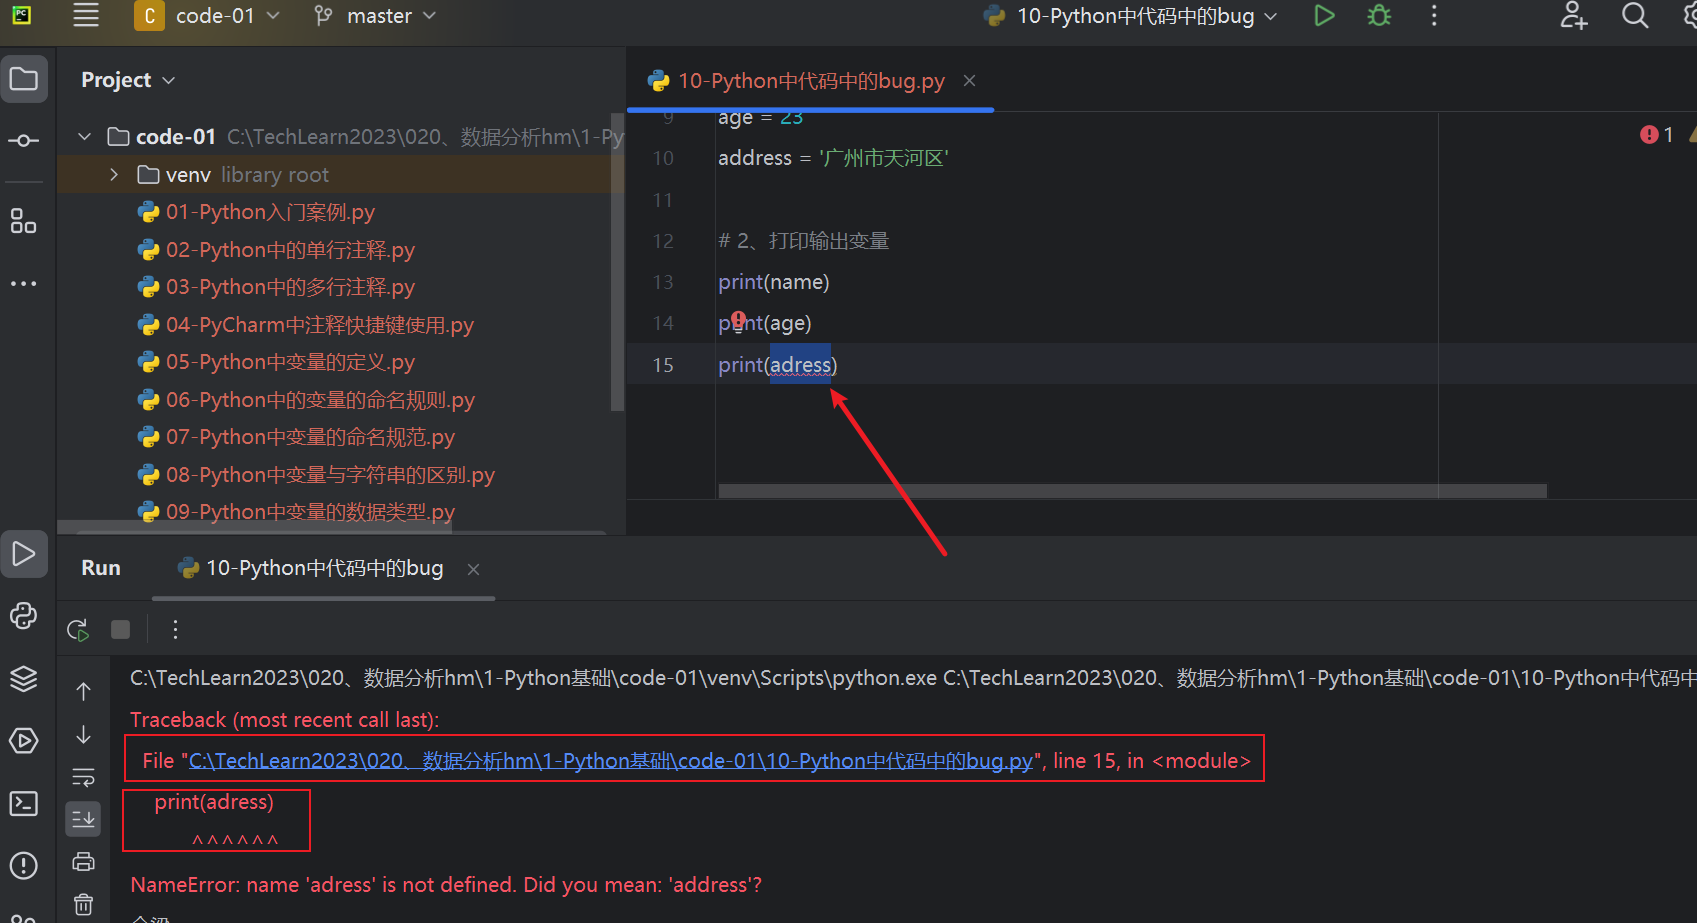Open the Problems tool window icon
The image size is (1697, 923).
click(24, 866)
